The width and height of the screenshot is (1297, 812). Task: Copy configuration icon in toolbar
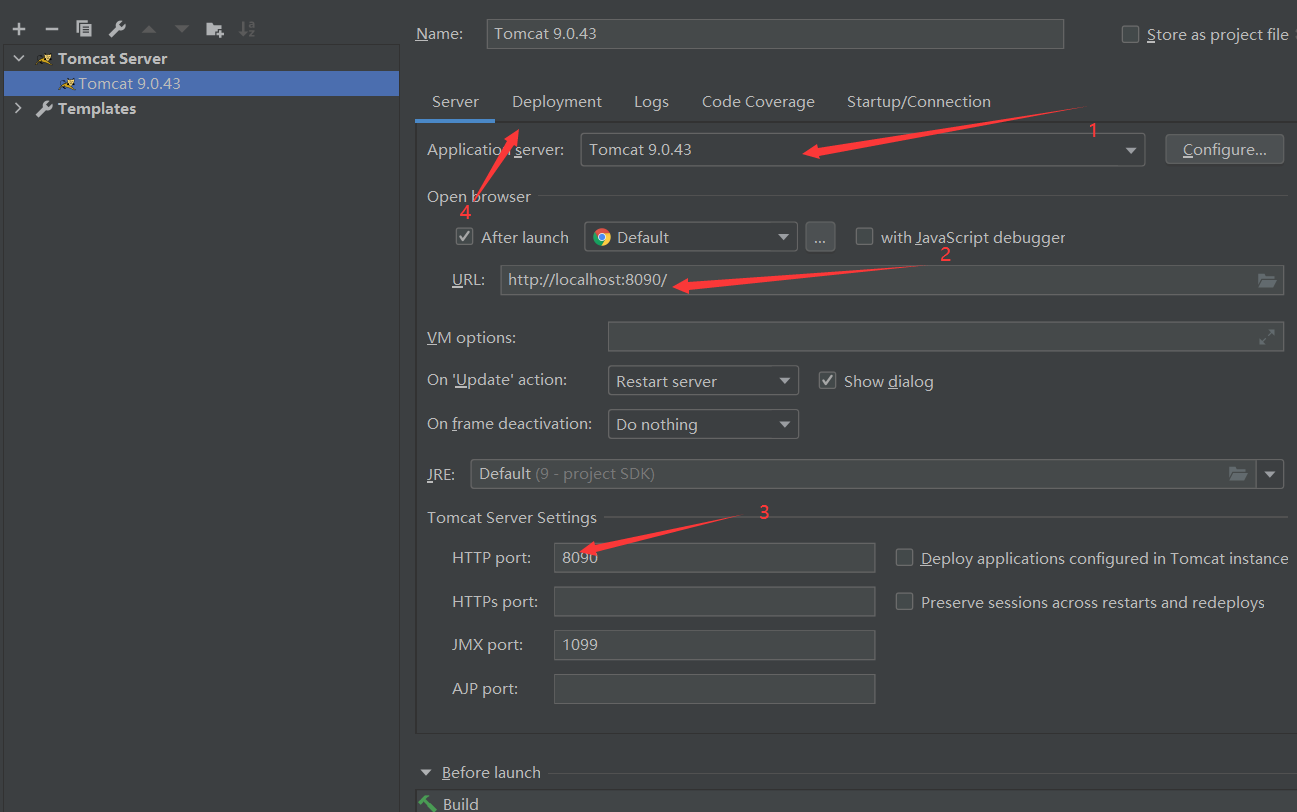pos(84,29)
